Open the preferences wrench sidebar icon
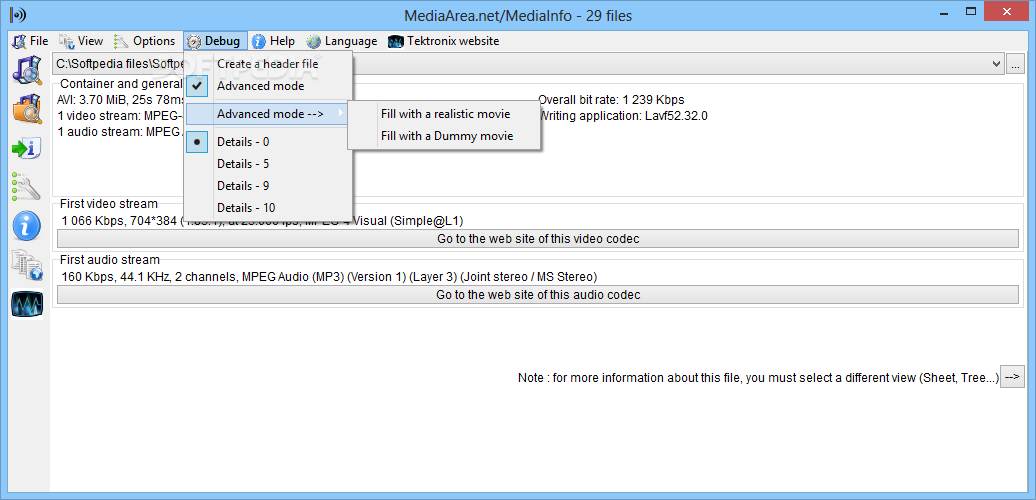 [27, 187]
